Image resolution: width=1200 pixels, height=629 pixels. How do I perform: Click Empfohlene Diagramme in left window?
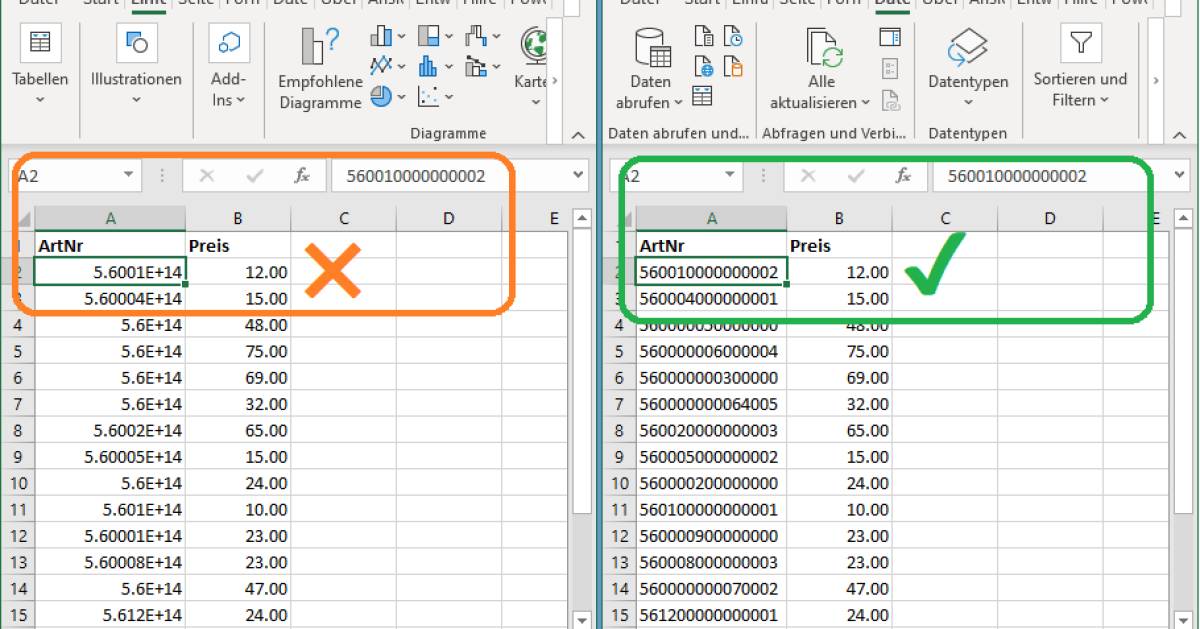[320, 68]
